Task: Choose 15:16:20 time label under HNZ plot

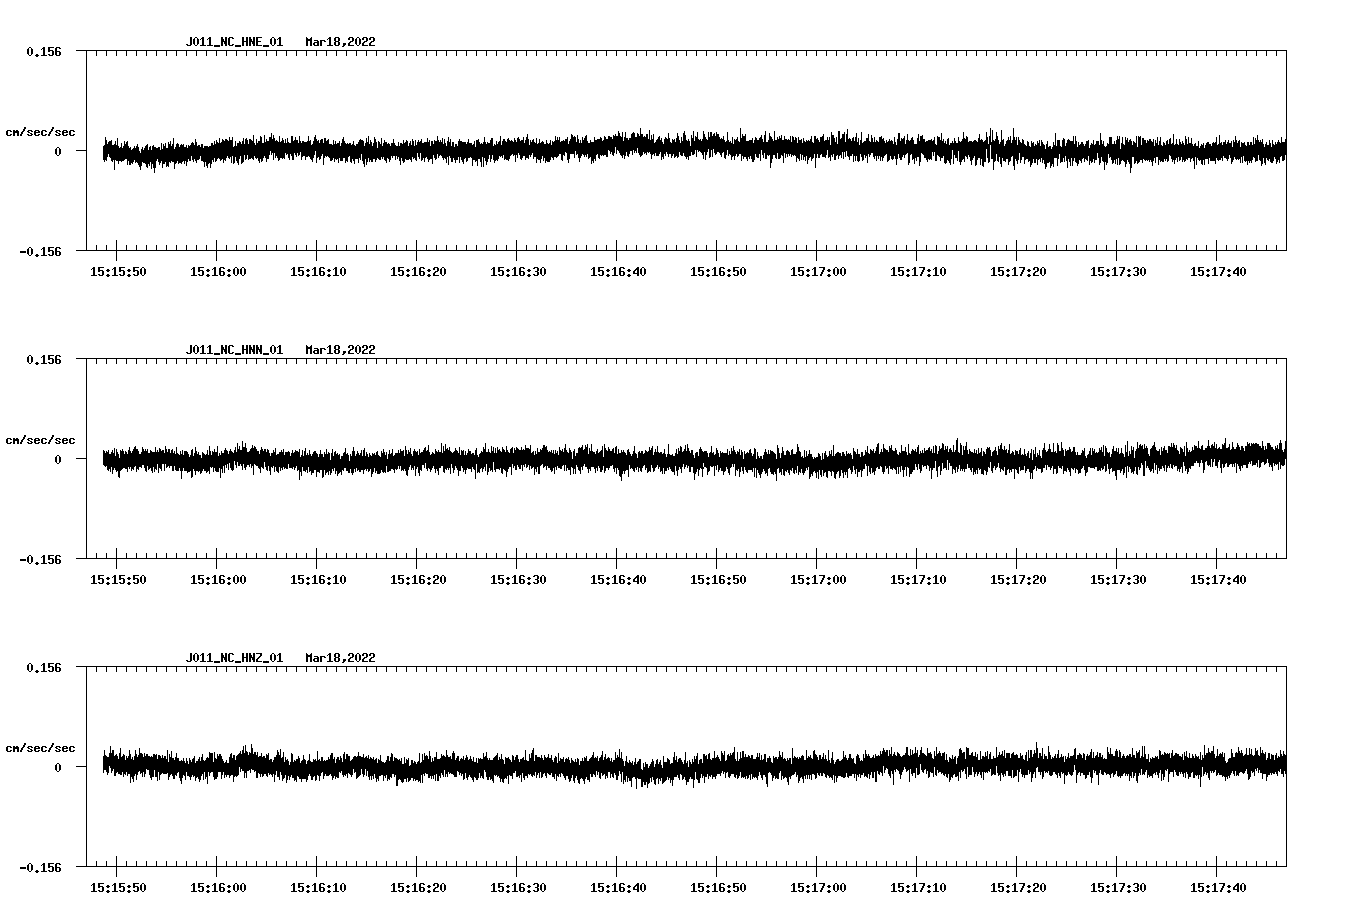Action: [x=418, y=888]
